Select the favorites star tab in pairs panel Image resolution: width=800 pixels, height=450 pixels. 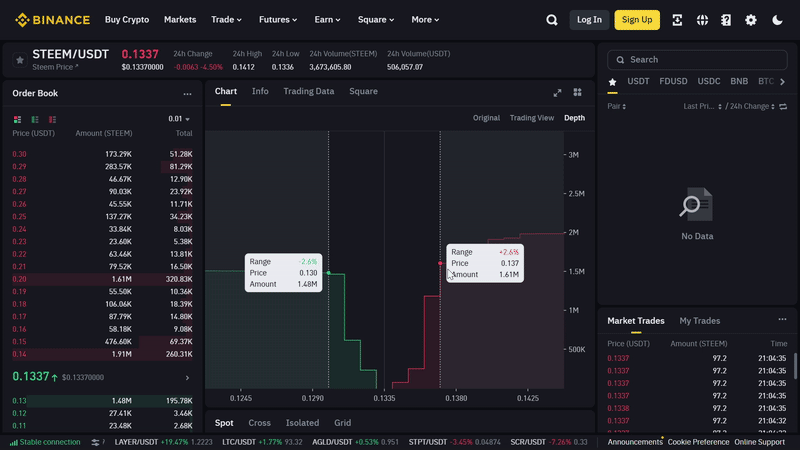612,82
